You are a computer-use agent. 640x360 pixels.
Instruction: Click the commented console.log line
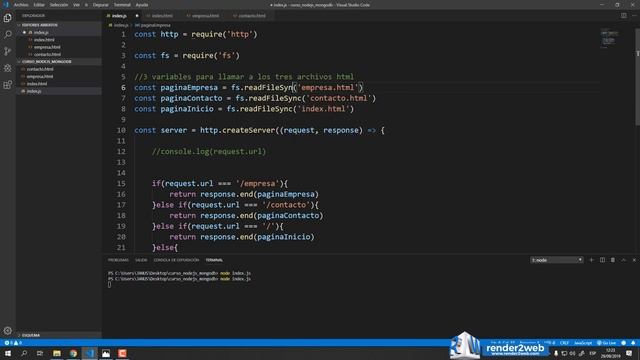[x=209, y=151]
